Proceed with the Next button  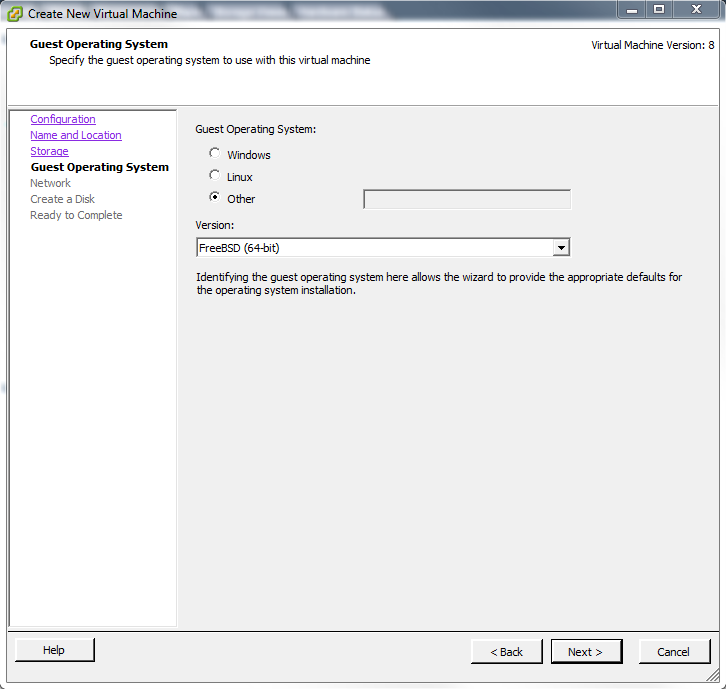(x=586, y=652)
